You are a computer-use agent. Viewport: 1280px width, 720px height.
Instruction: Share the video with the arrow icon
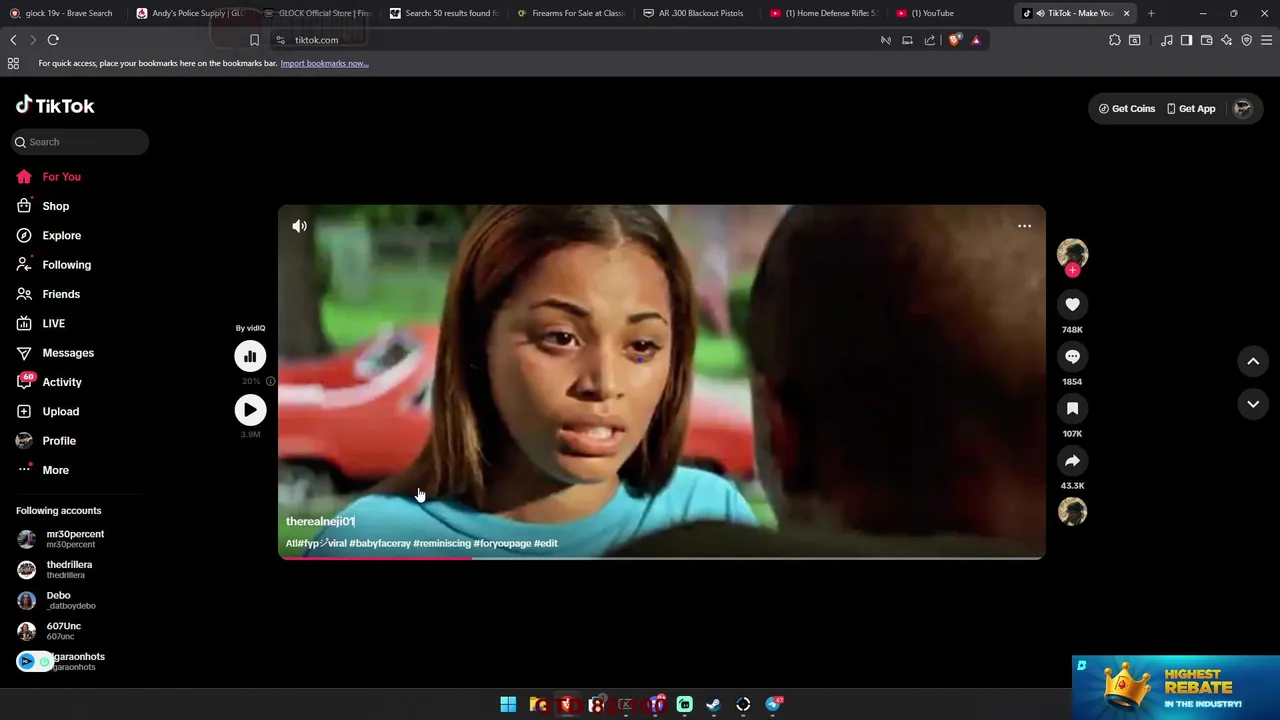pyautogui.click(x=1072, y=460)
